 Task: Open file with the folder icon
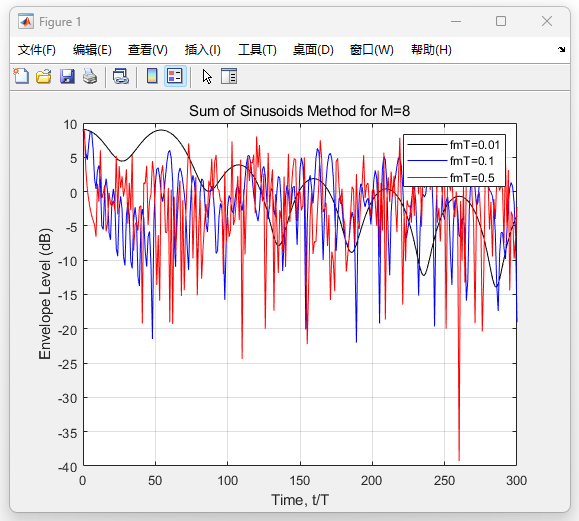pos(44,76)
